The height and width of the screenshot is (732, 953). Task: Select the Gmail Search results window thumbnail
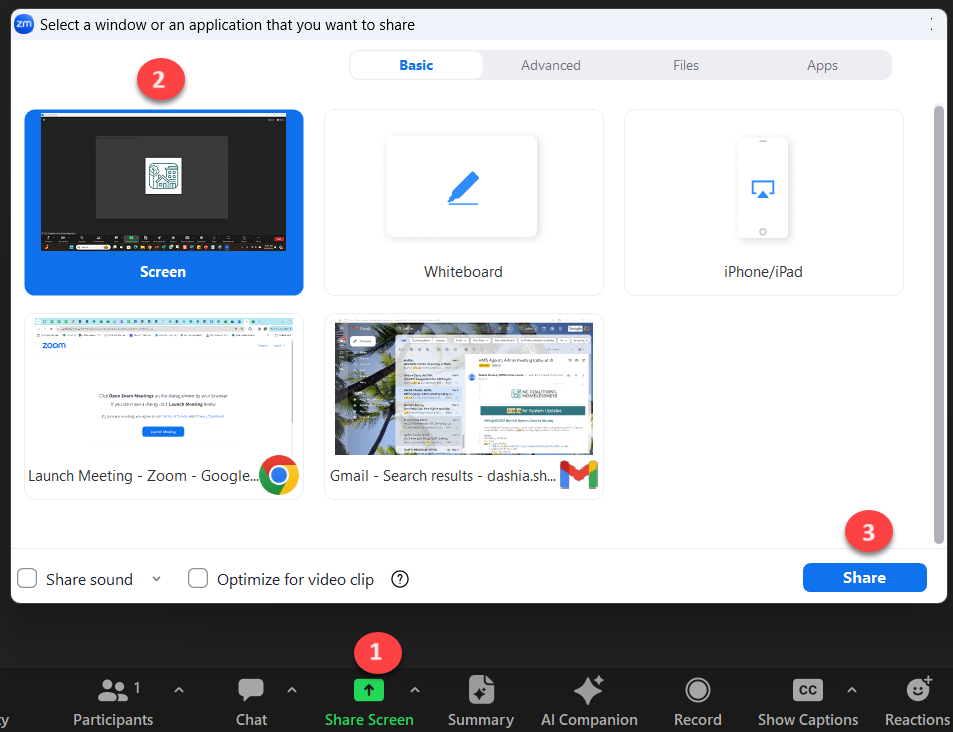tap(463, 390)
